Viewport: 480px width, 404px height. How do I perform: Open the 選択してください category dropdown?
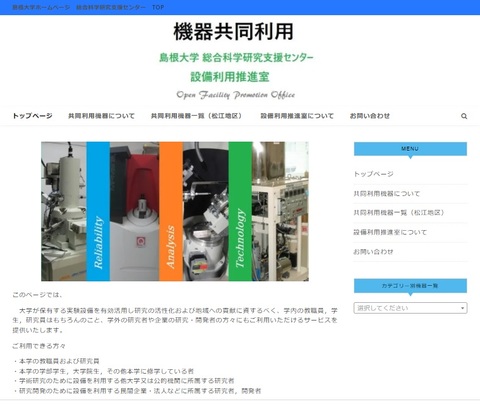click(x=410, y=308)
